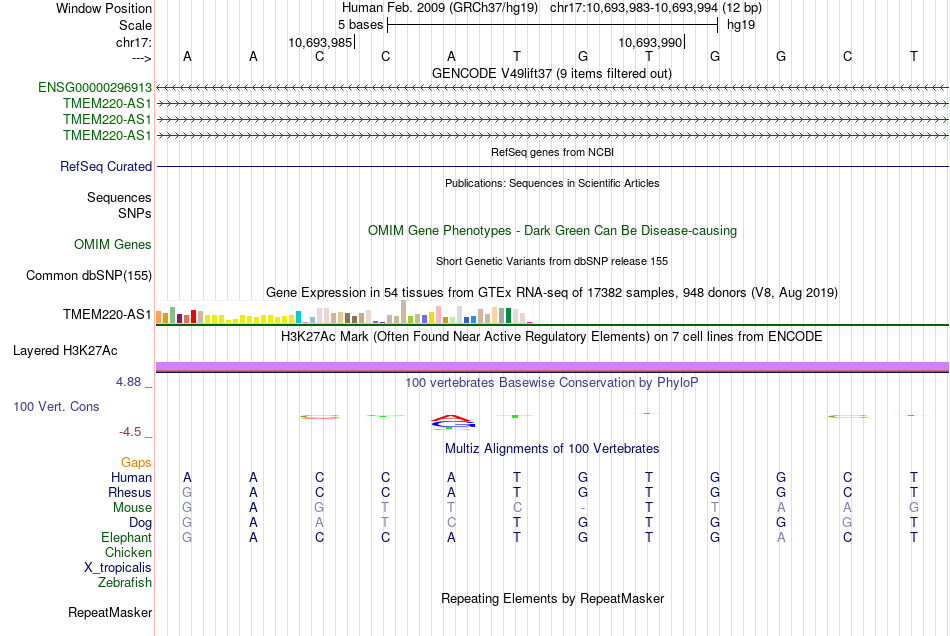The image size is (950, 636).
Task: Click the Dog species label
Action: 140,522
